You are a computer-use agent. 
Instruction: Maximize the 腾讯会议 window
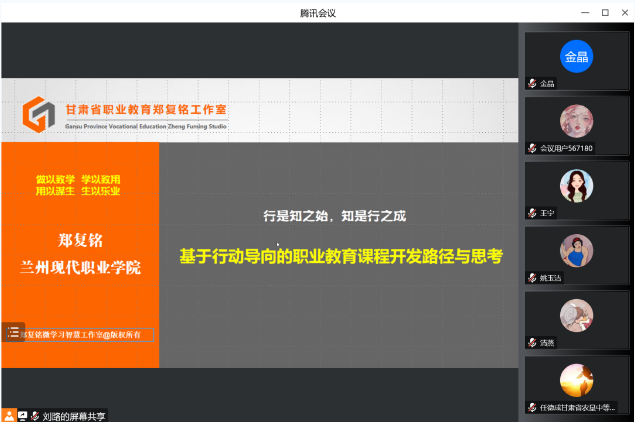pos(605,12)
